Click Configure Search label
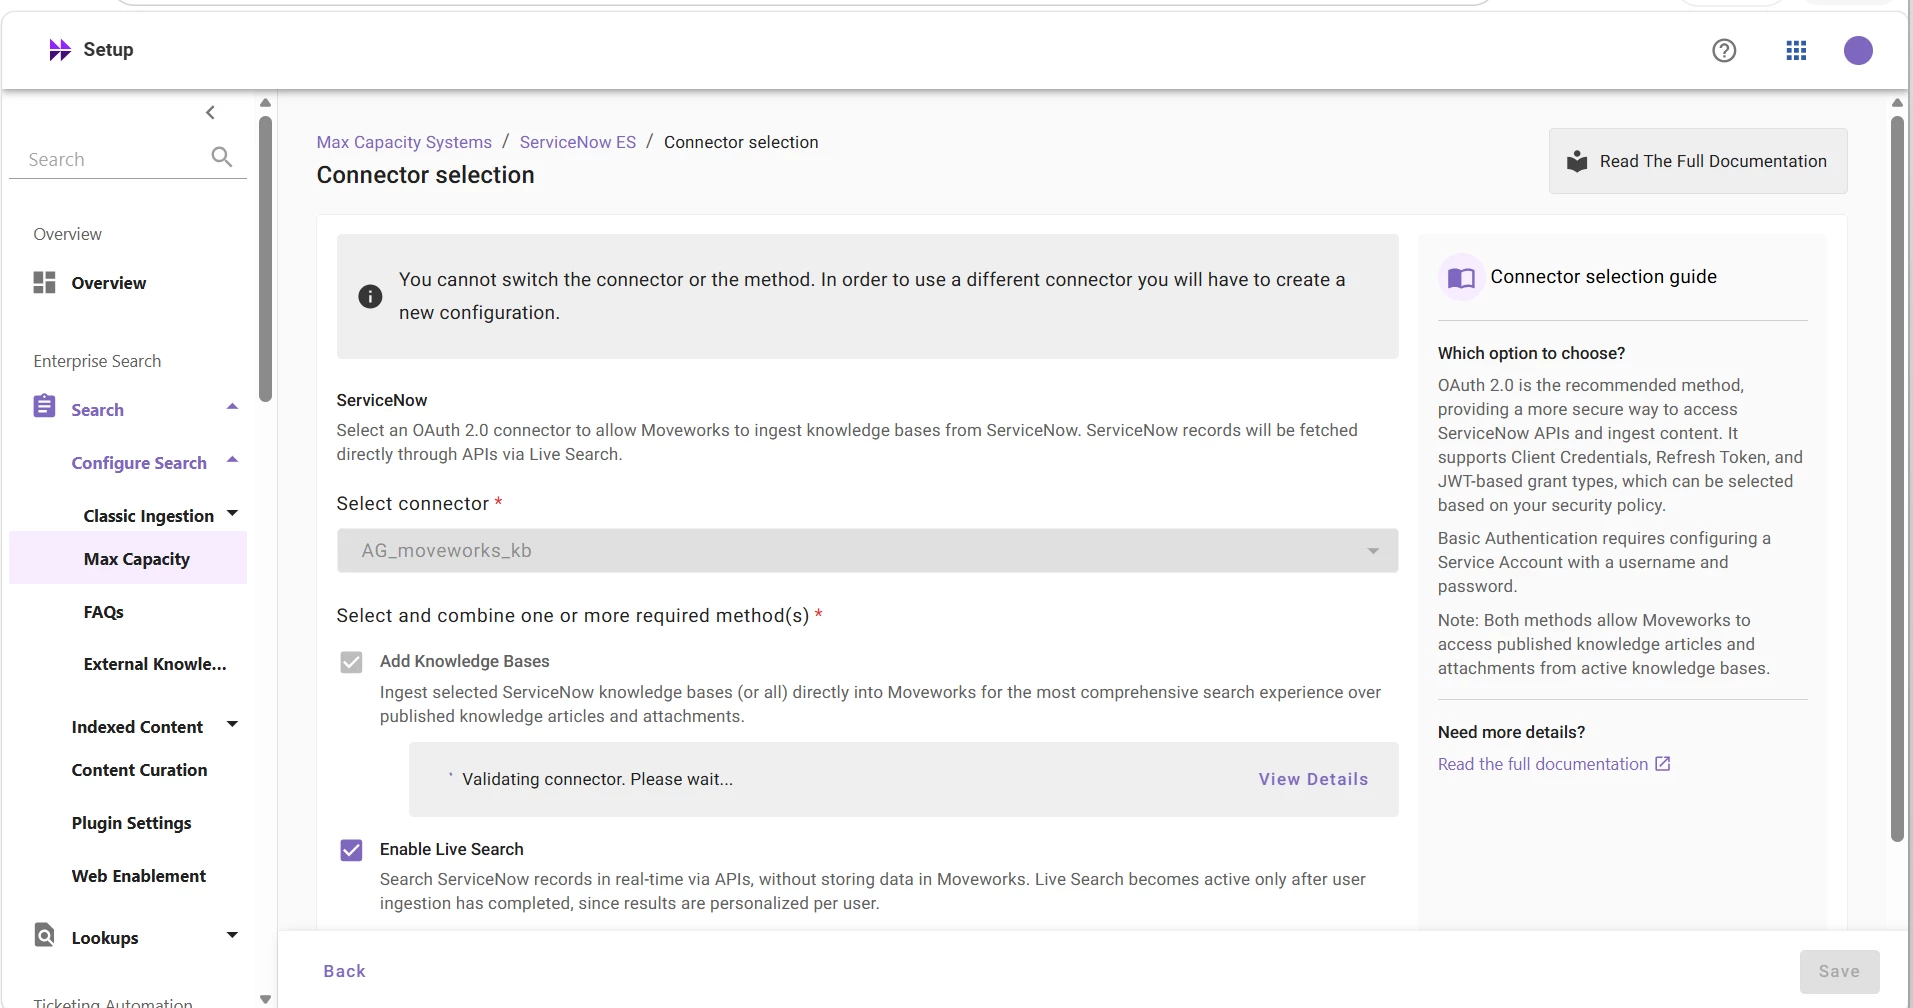This screenshot has width=1913, height=1008. click(139, 463)
